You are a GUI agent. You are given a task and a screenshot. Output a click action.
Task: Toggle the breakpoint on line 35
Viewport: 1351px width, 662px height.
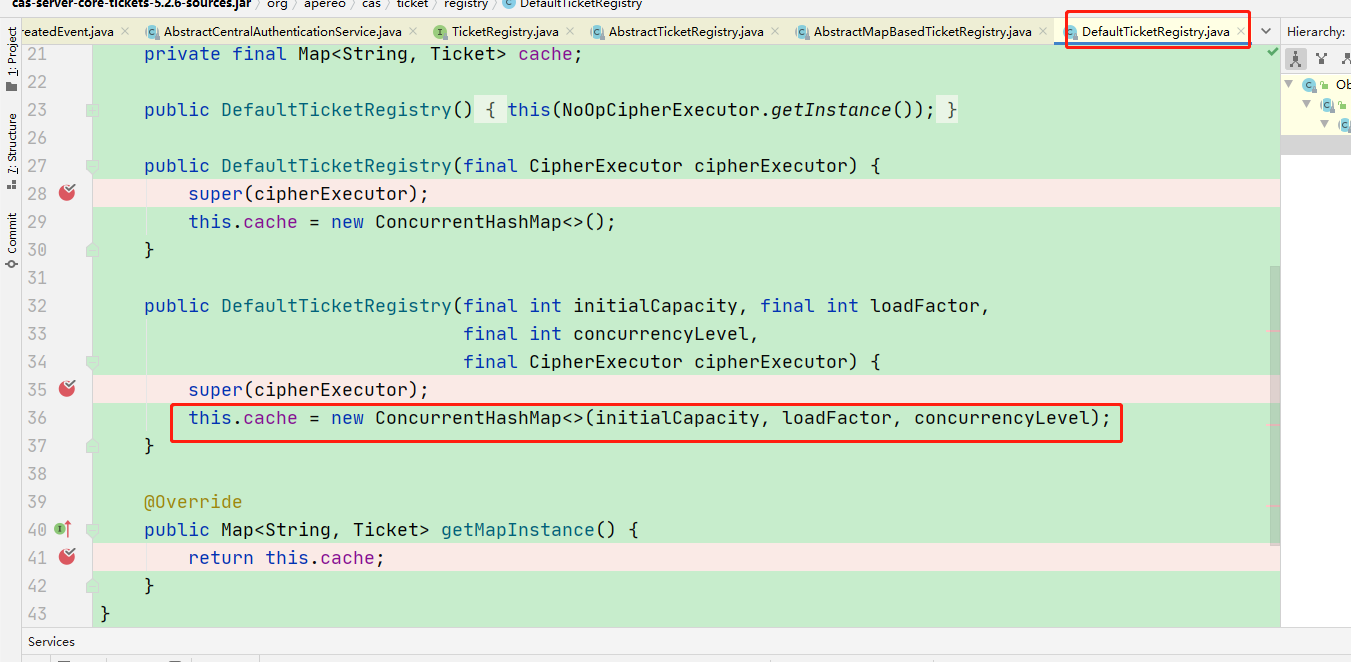pyautogui.click(x=67, y=388)
